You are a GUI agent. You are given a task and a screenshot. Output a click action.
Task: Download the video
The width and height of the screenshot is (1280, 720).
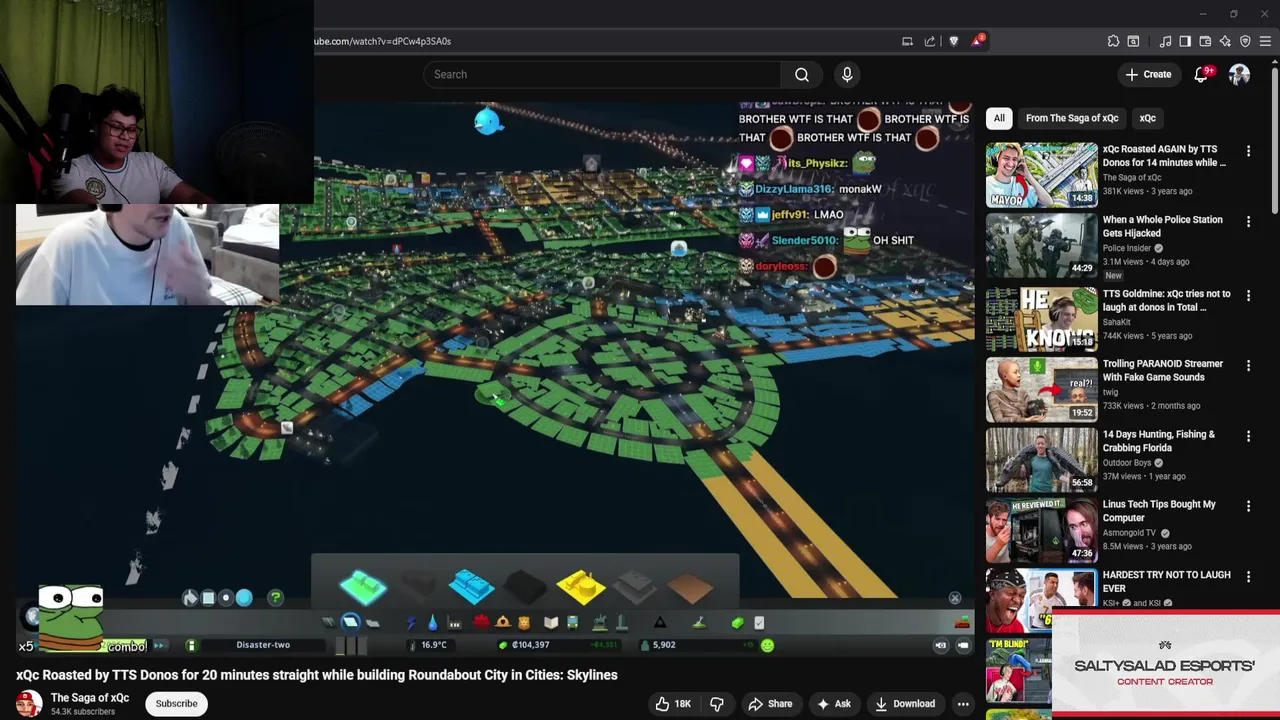(x=904, y=704)
